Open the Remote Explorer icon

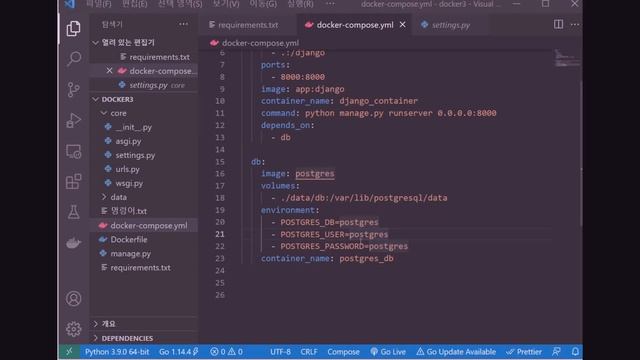pyautogui.click(x=73, y=151)
